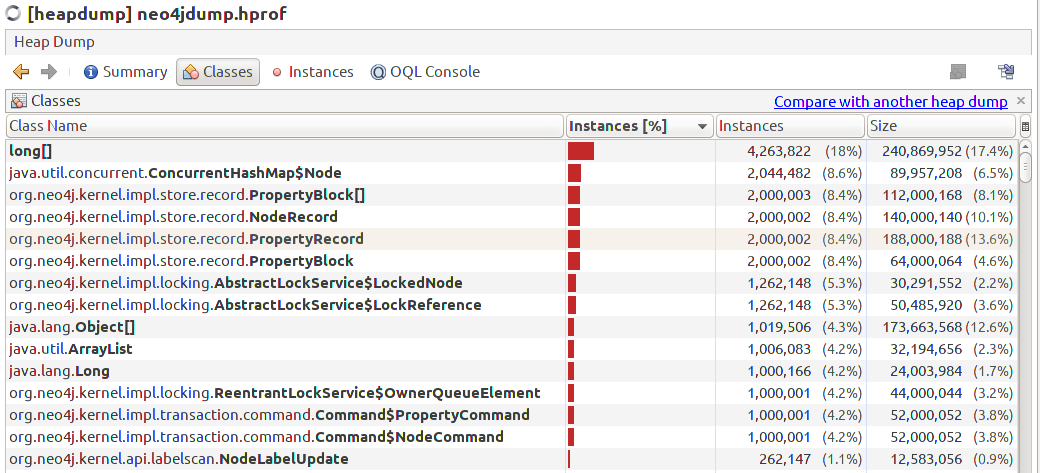Open the column chooser icon beside Size
This screenshot has width=1040, height=473.
[x=1025, y=126]
